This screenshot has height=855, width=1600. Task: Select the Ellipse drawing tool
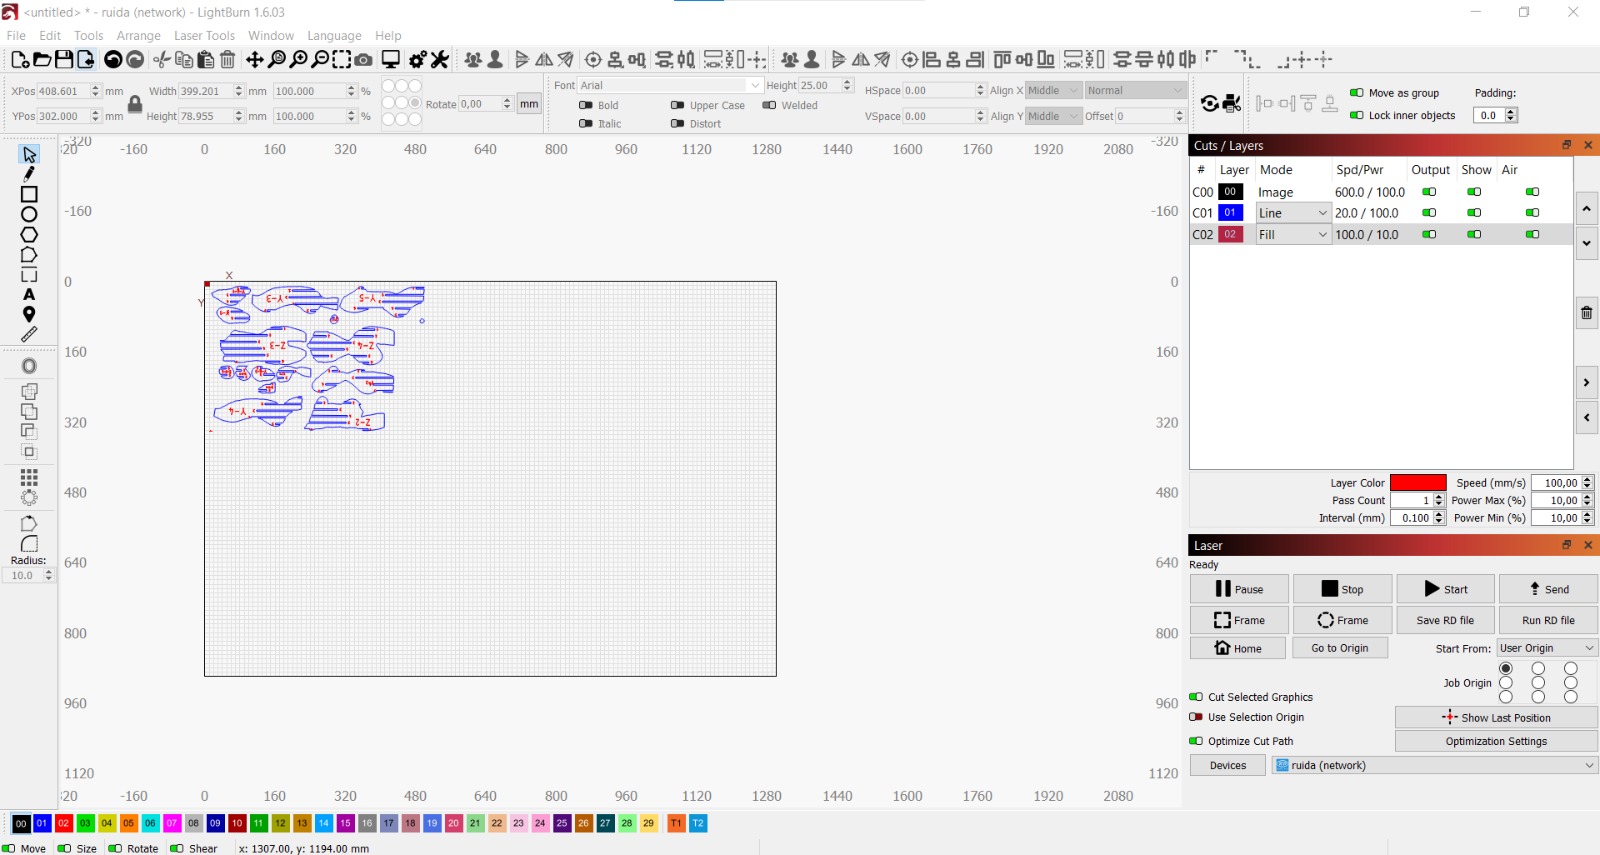pos(29,214)
